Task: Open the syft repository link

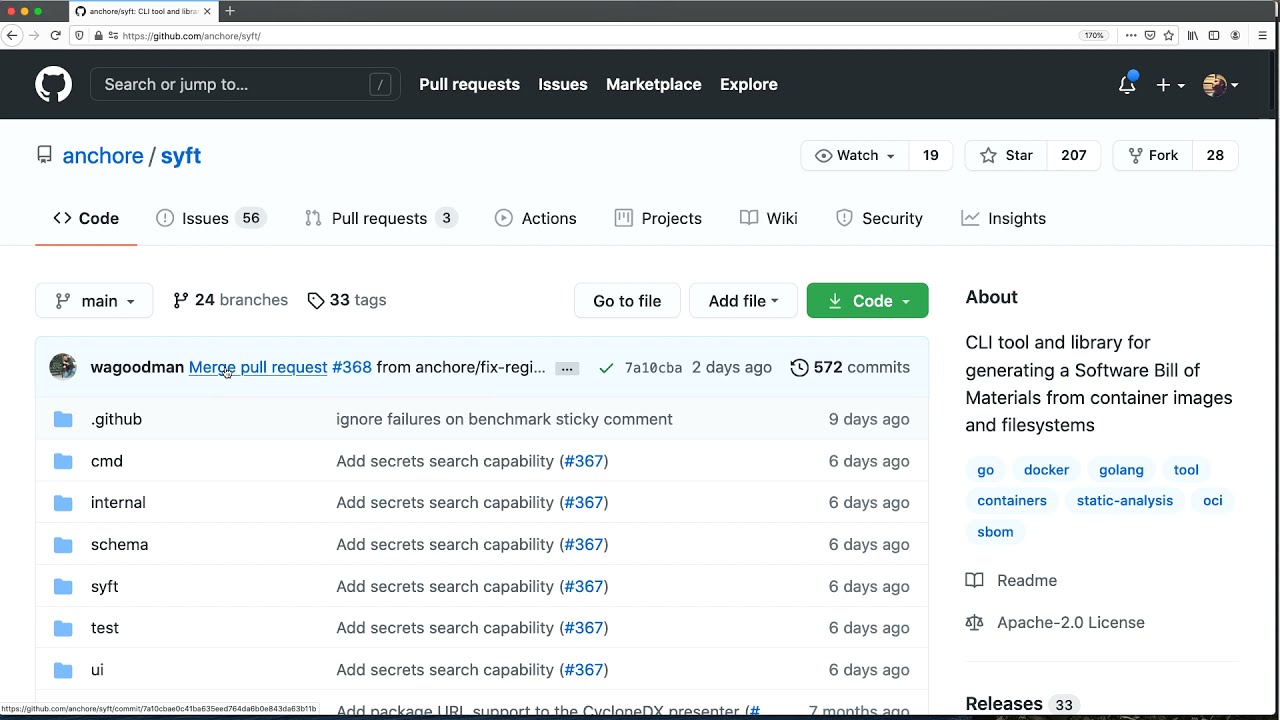Action: 181,156
